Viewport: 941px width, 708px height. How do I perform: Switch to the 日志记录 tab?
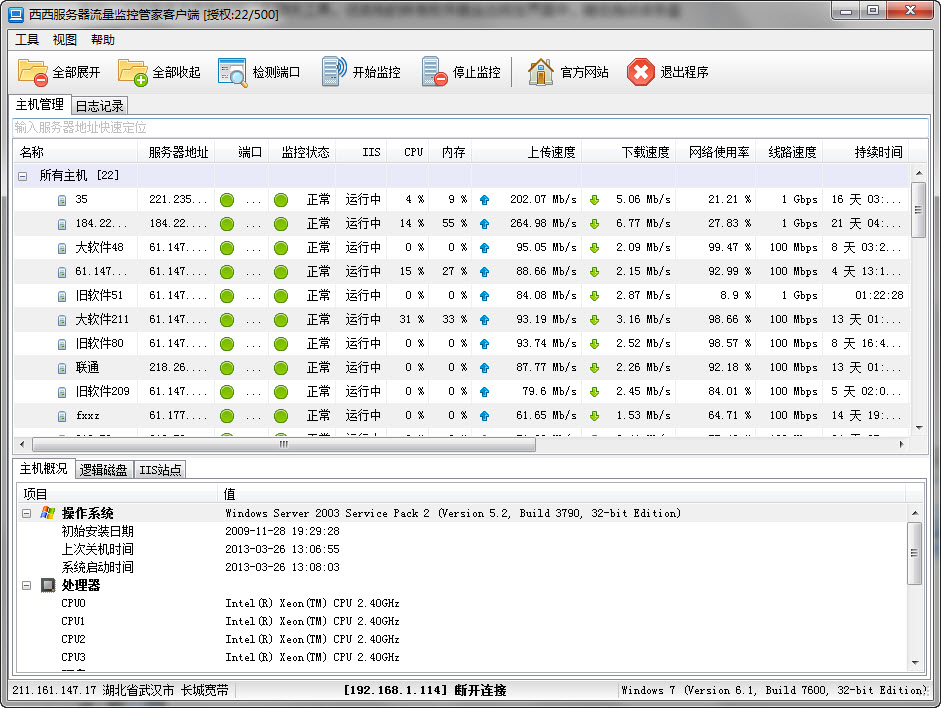click(100, 105)
